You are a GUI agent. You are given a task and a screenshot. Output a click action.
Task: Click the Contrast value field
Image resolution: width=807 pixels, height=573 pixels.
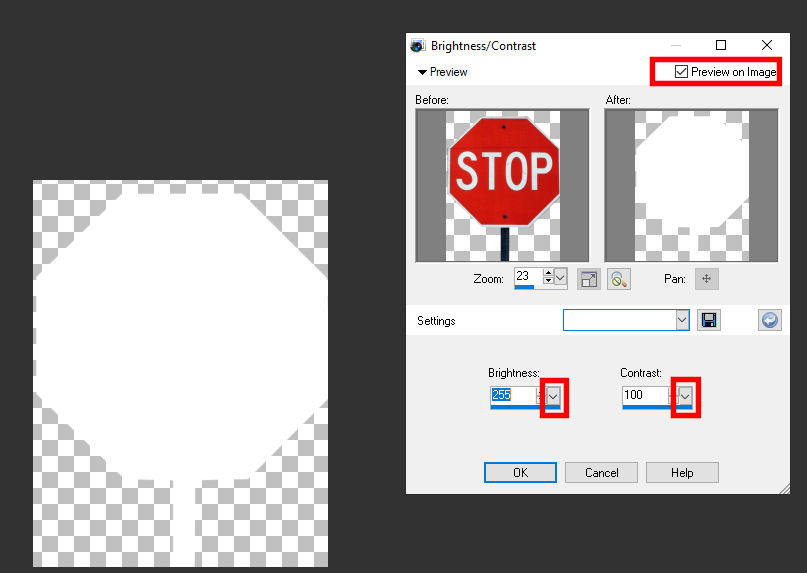coord(645,395)
